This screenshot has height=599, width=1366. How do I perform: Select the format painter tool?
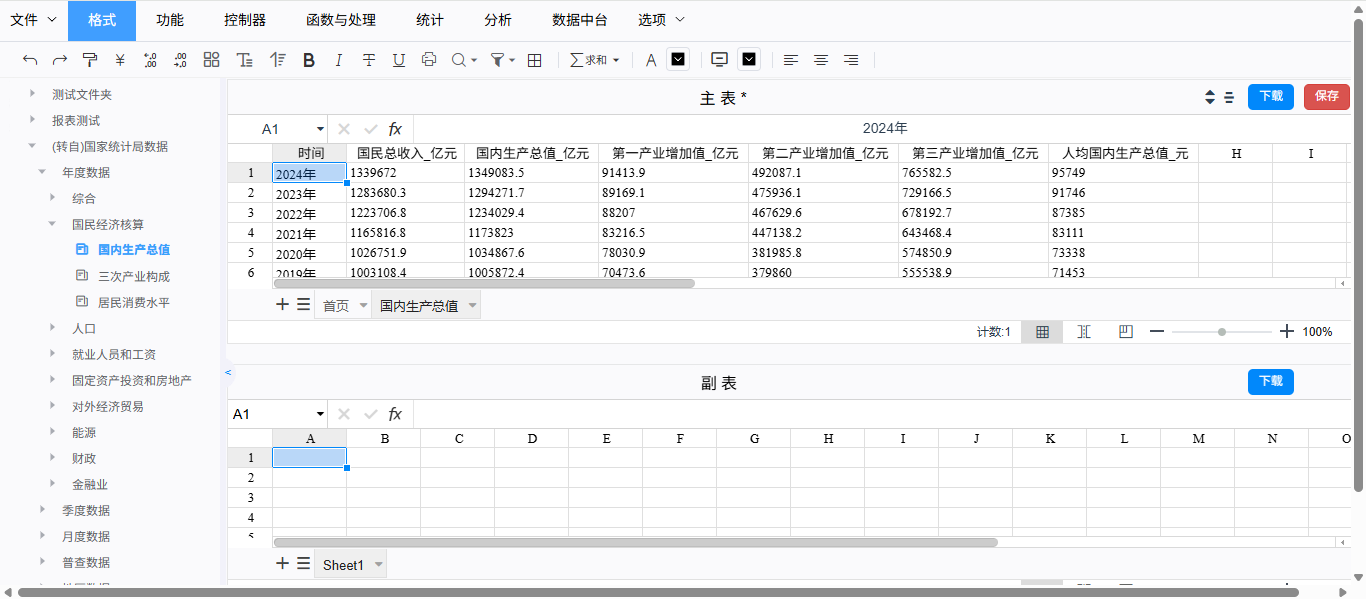coord(90,60)
